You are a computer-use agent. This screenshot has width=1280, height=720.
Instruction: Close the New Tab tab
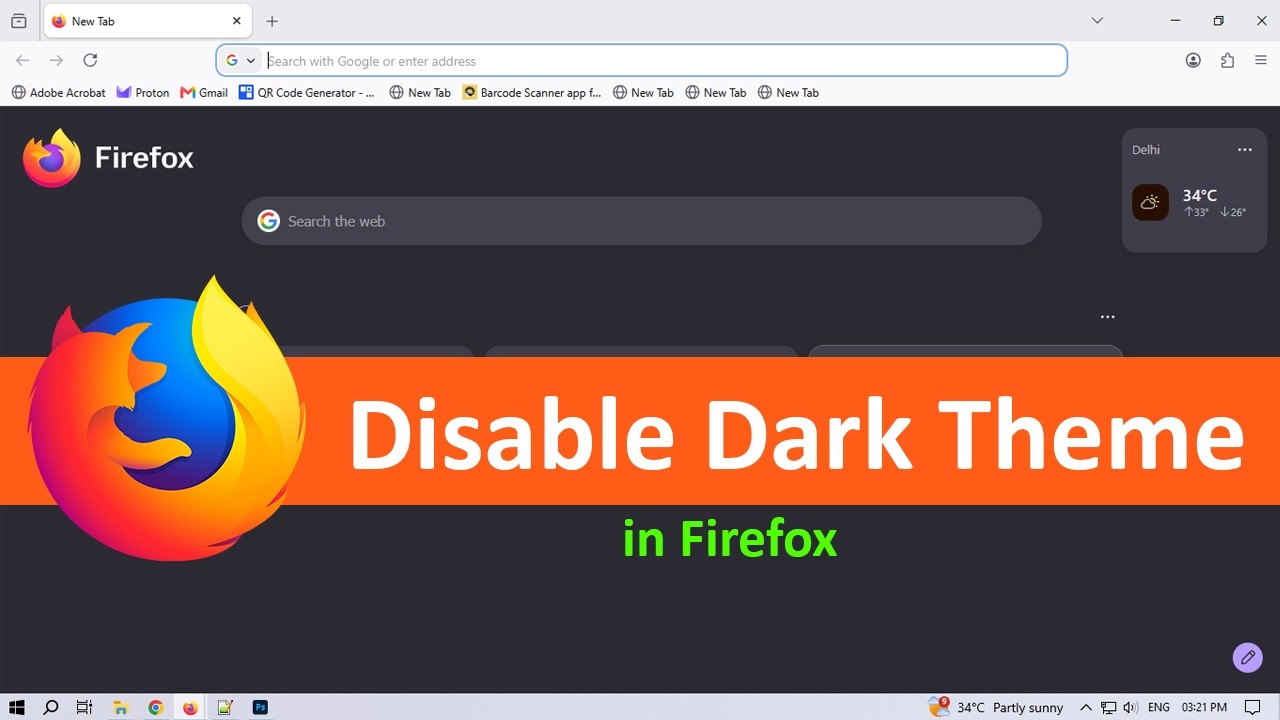[x=237, y=21]
